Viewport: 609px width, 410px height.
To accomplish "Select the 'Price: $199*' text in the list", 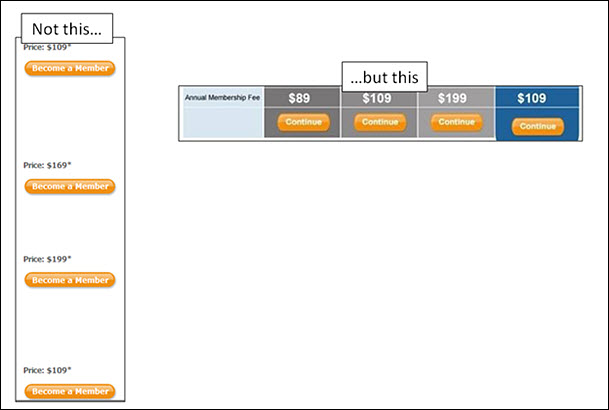I will click(47, 259).
